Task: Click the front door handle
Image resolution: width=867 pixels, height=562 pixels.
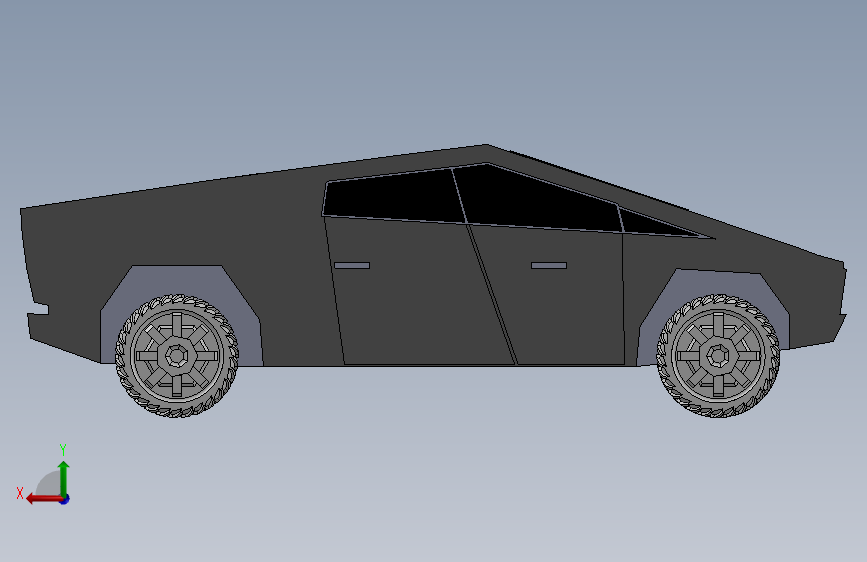Action: click(549, 266)
